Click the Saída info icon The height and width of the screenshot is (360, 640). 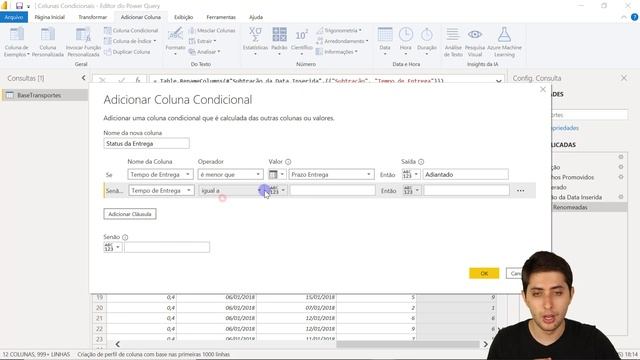coord(421,162)
